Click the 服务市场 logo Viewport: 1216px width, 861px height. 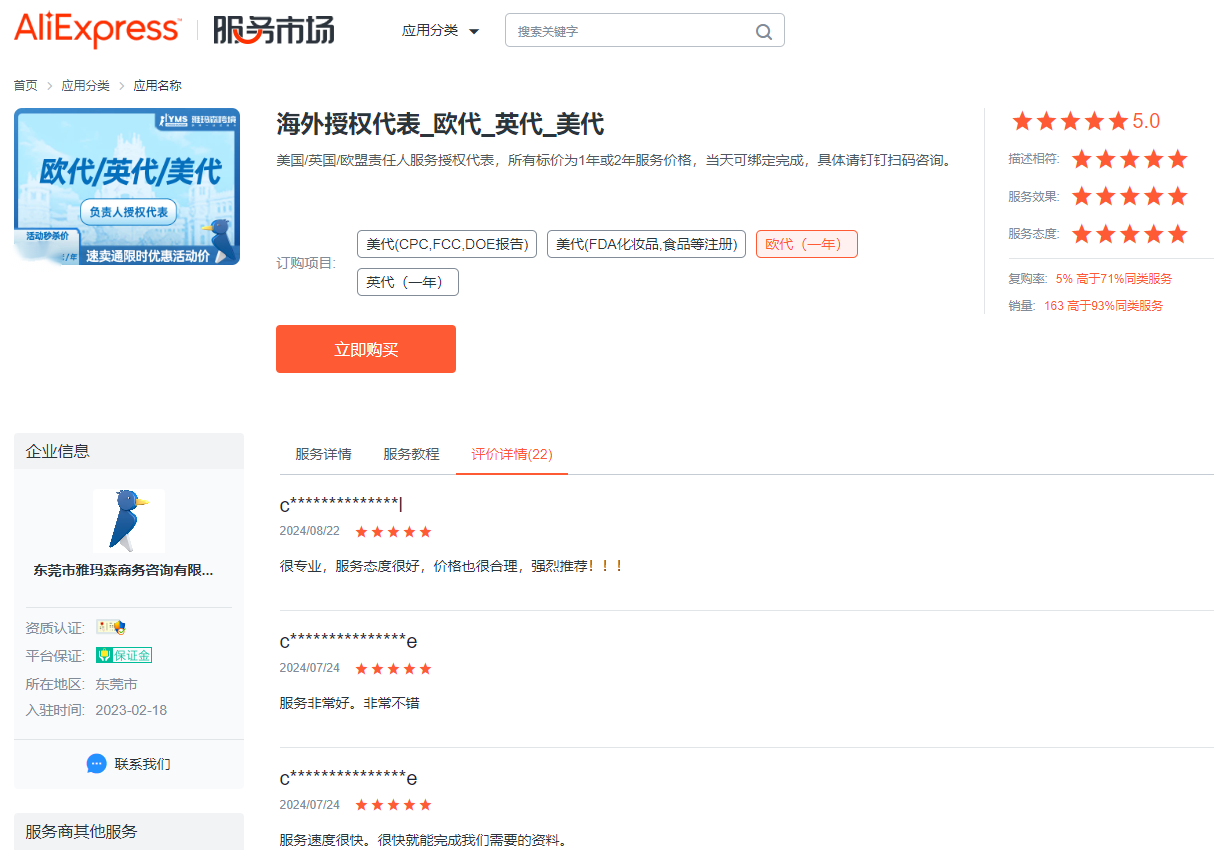tap(274, 31)
